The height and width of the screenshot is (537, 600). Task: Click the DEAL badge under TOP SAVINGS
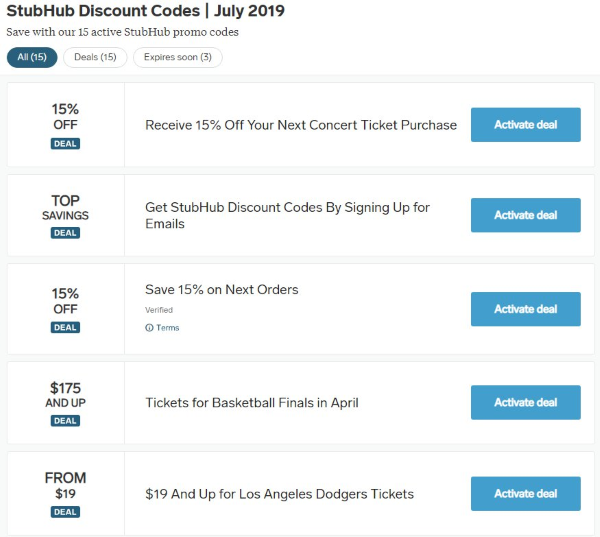tap(65, 233)
